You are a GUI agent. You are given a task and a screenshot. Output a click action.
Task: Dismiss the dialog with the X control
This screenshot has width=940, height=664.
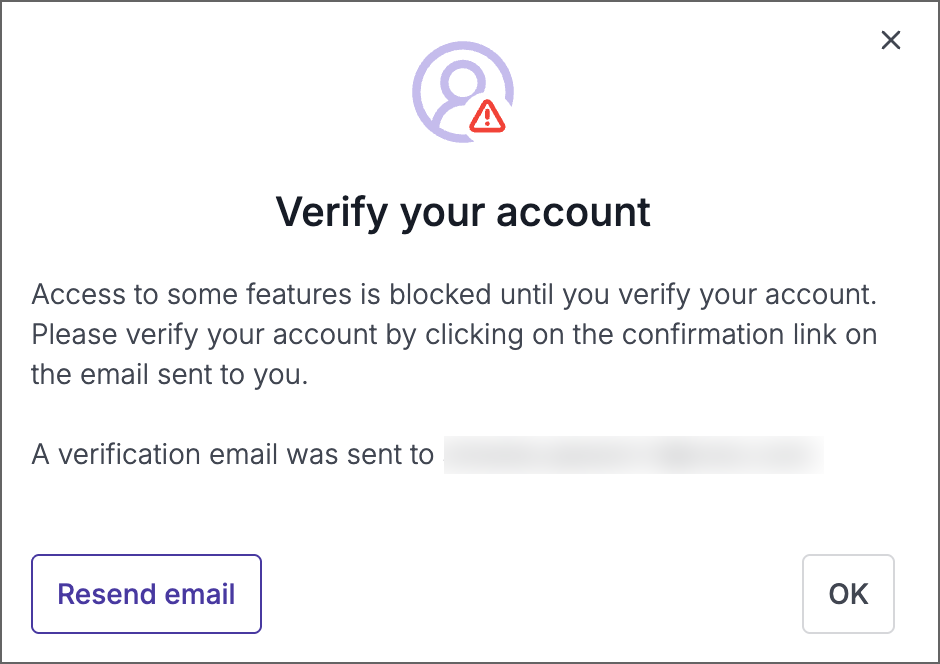point(890,40)
